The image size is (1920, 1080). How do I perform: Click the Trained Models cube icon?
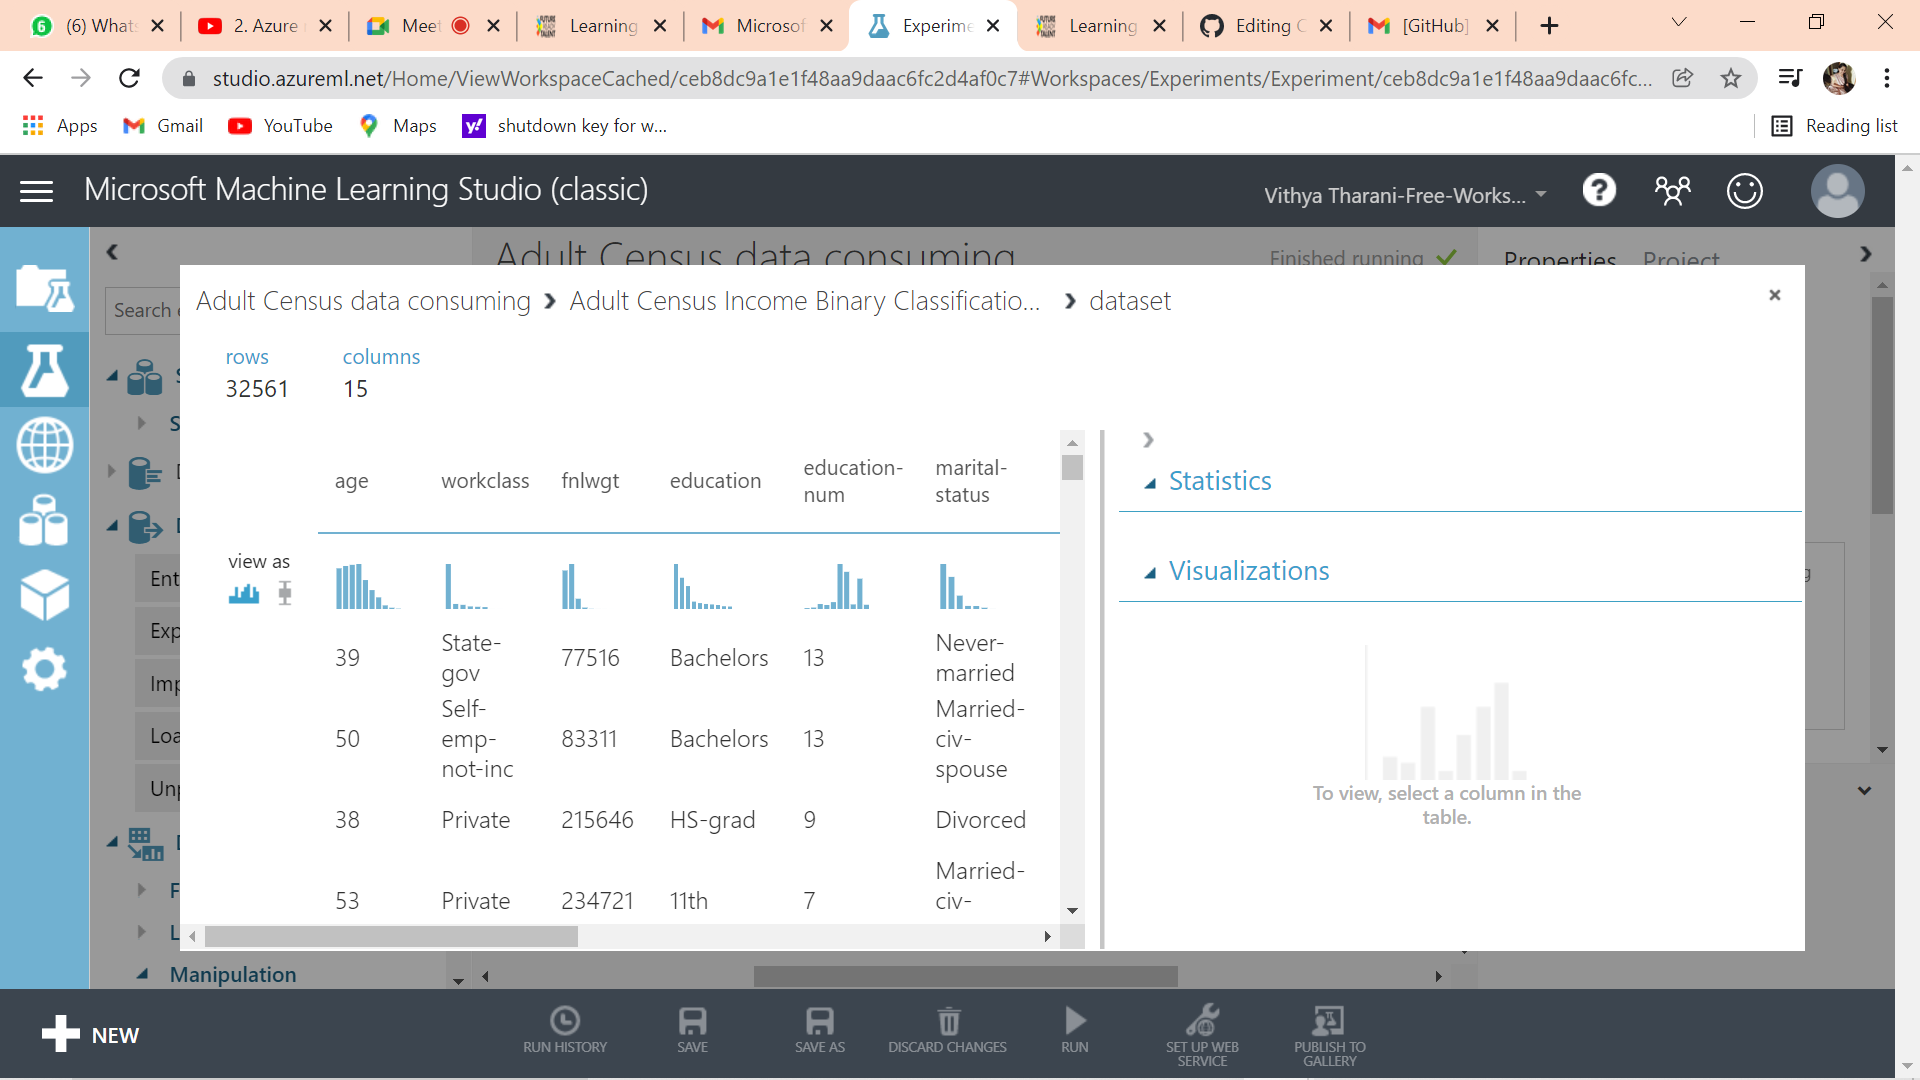[44, 595]
